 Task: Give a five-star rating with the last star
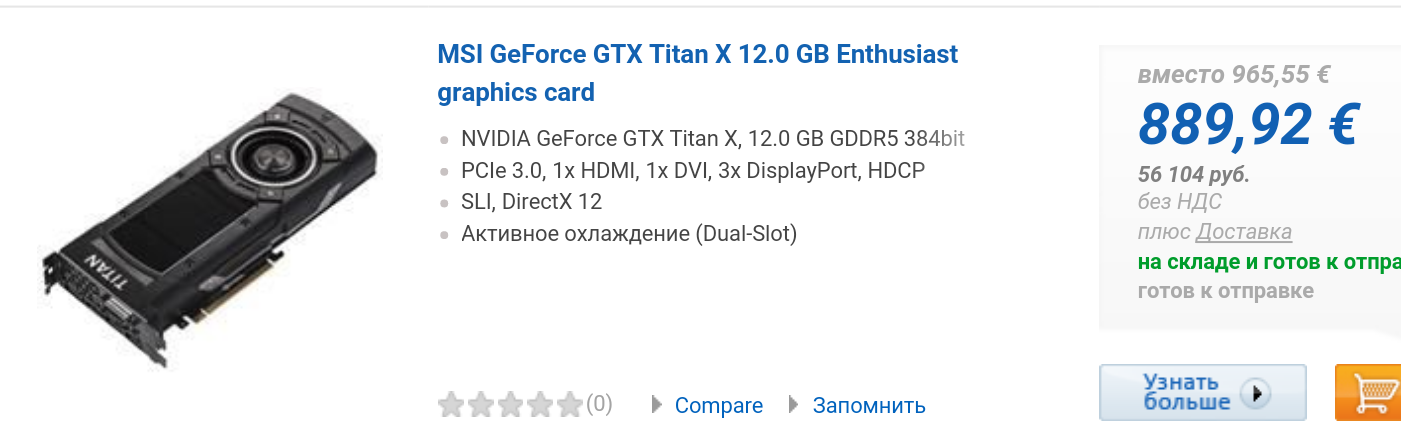[x=570, y=405]
